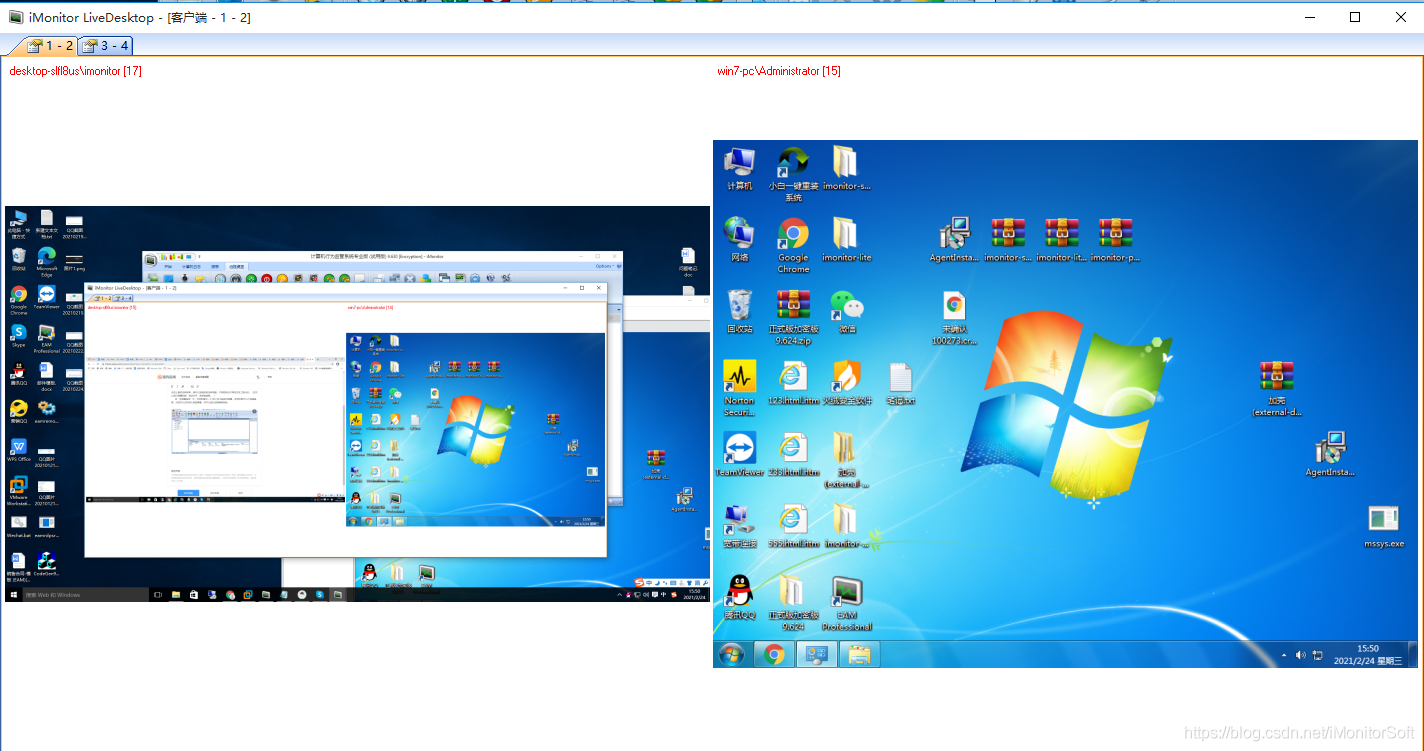1424x751 pixels.
Task: Launch 微信 shortcut on win7-pc desktop
Action: (x=847, y=311)
